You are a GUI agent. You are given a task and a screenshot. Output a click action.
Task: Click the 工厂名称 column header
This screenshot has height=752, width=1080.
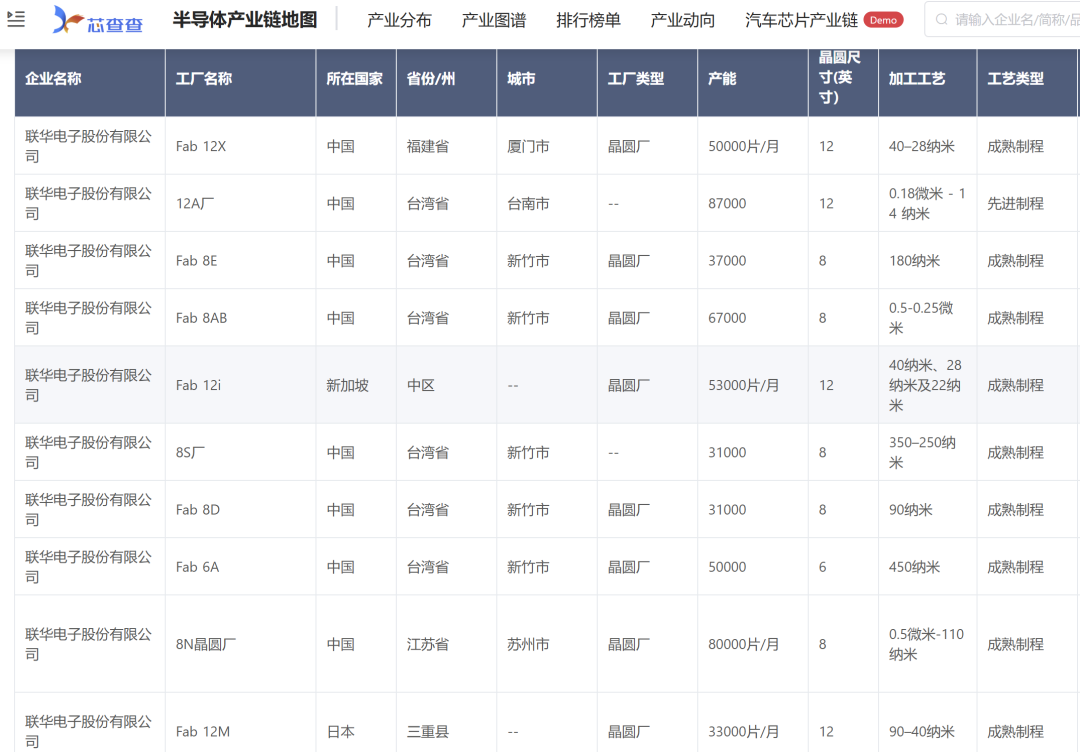pyautogui.click(x=204, y=78)
